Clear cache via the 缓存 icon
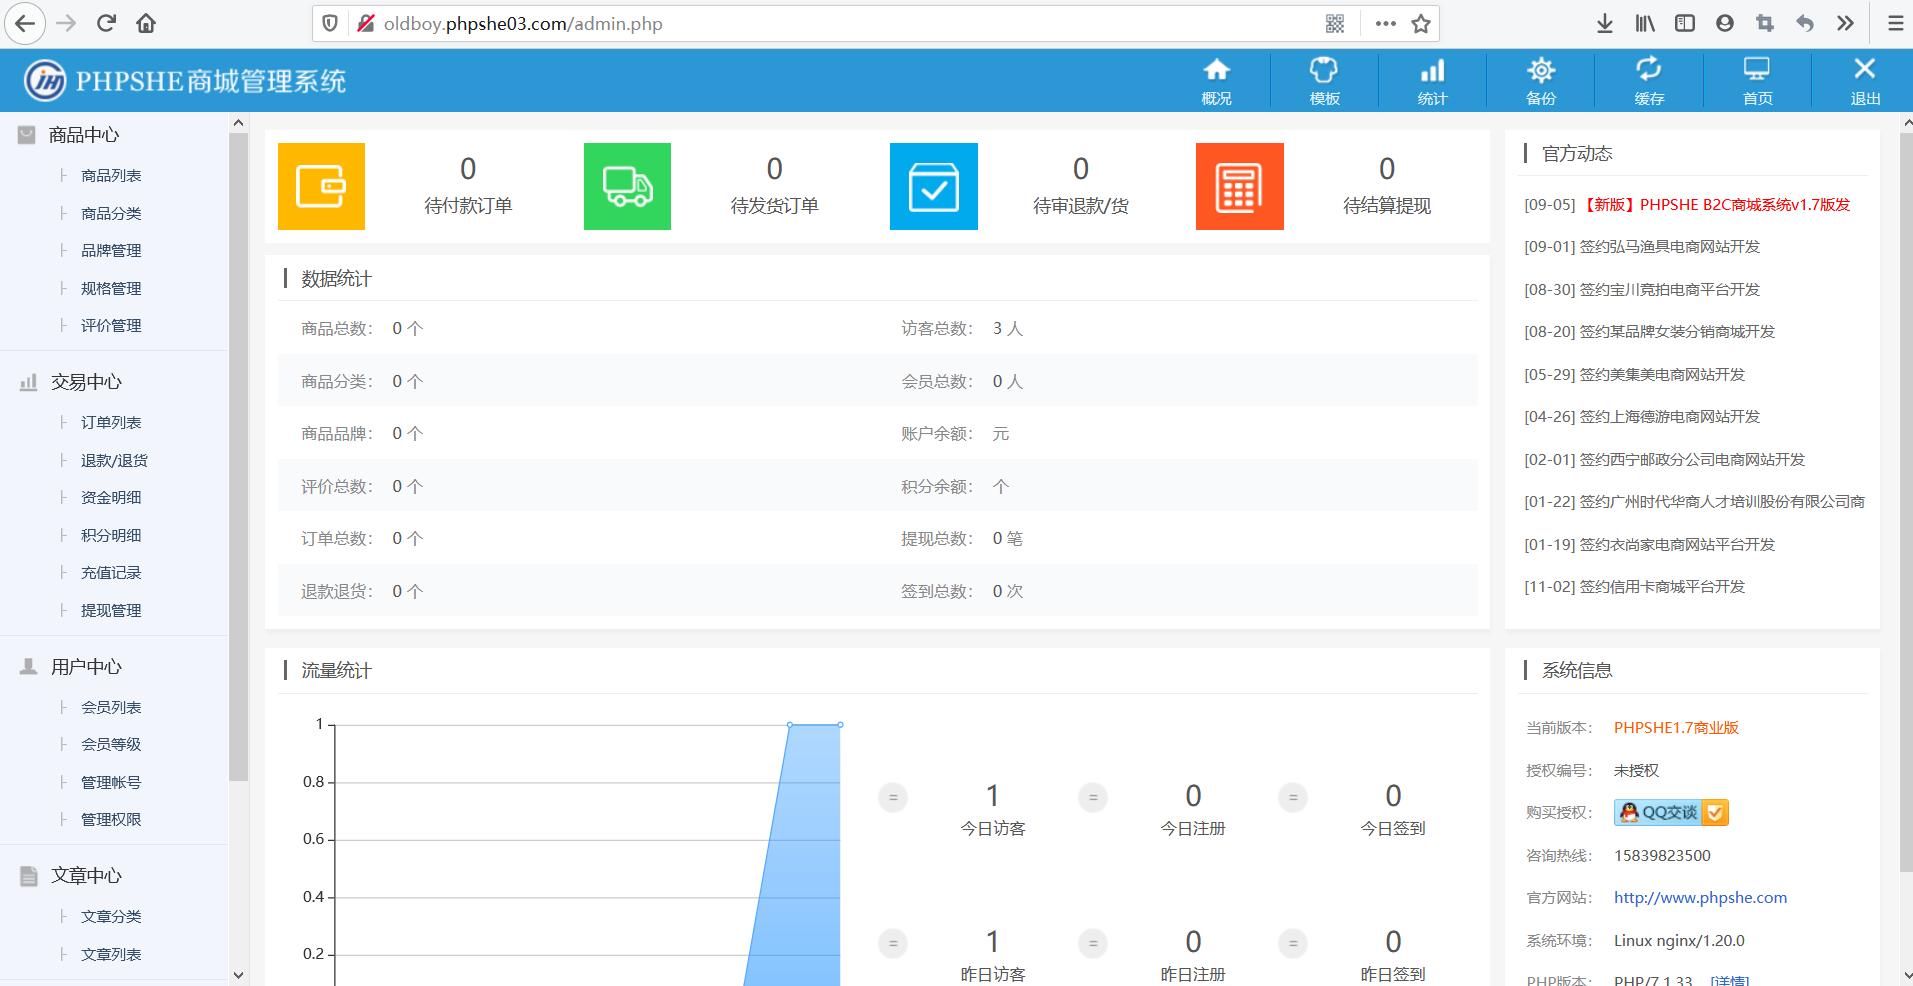This screenshot has width=1913, height=986. (1648, 80)
